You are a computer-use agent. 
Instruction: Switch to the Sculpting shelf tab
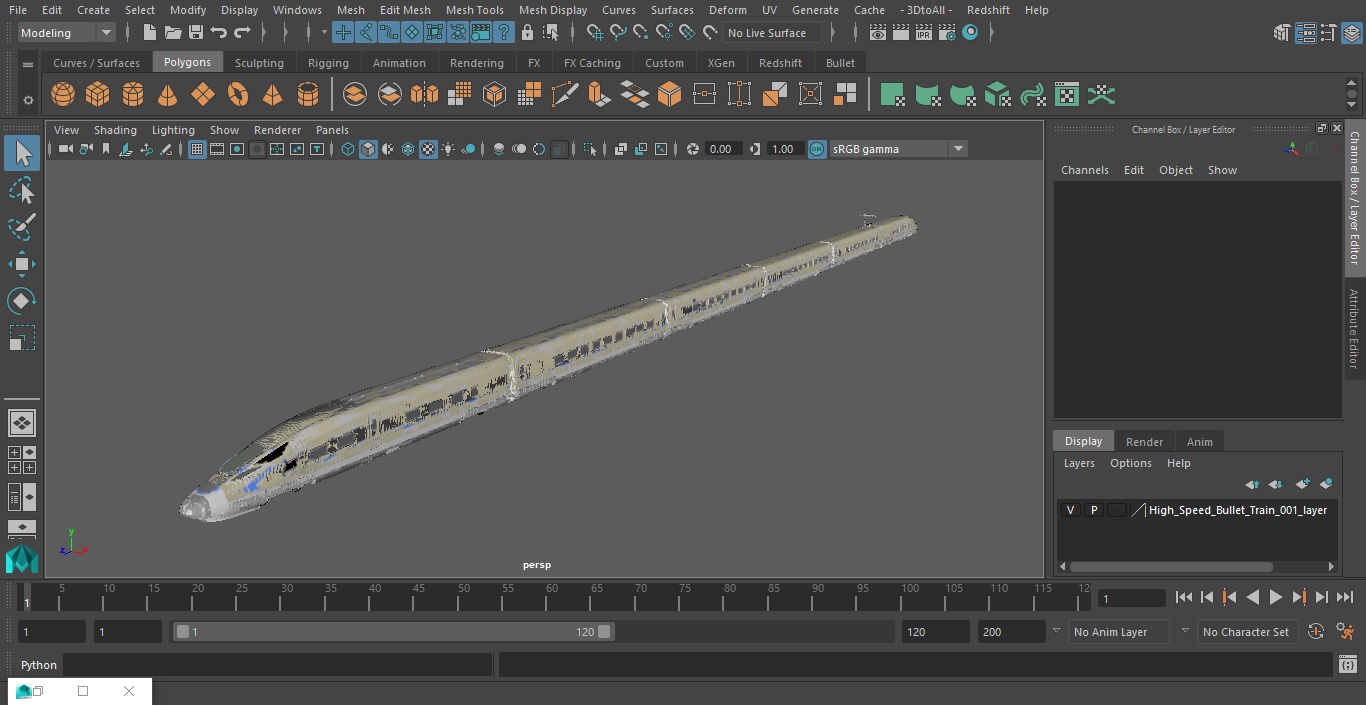(x=259, y=63)
